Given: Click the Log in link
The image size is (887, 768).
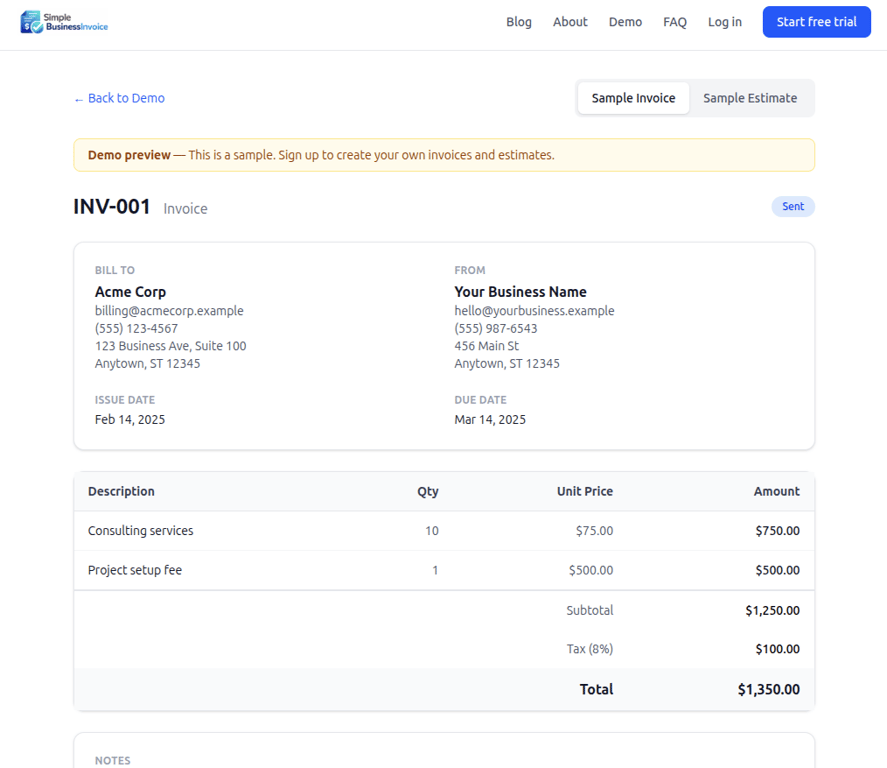Looking at the screenshot, I should click(x=724, y=21).
